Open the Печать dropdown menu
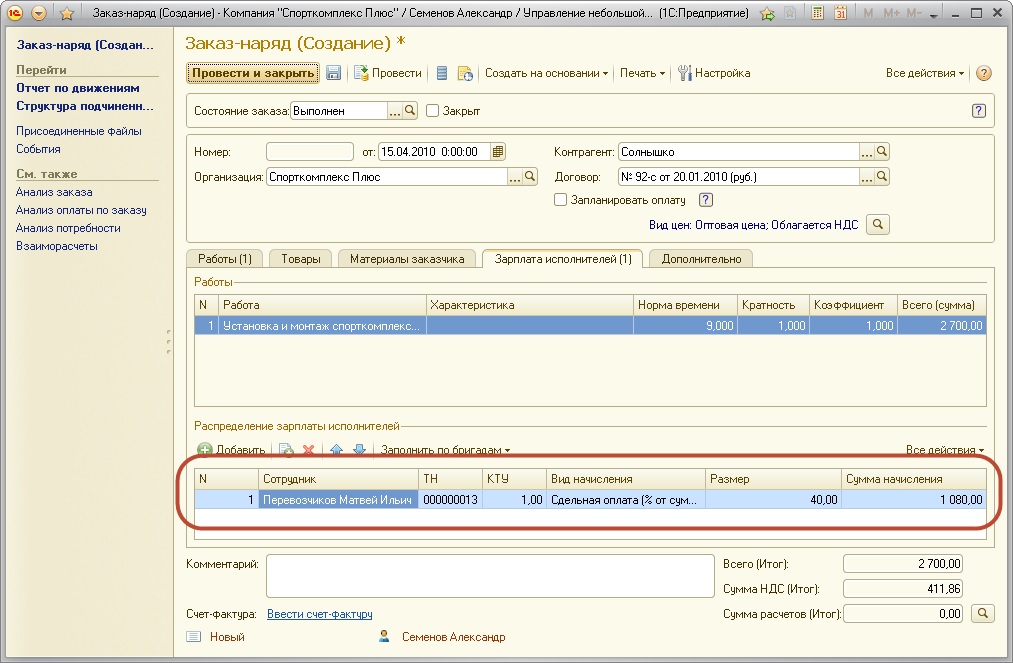This screenshot has width=1013, height=663. pyautogui.click(x=642, y=73)
